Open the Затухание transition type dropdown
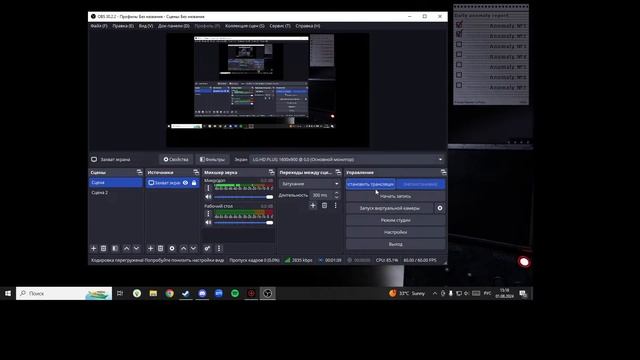Screen dimensions: 640x360 (310, 184)
